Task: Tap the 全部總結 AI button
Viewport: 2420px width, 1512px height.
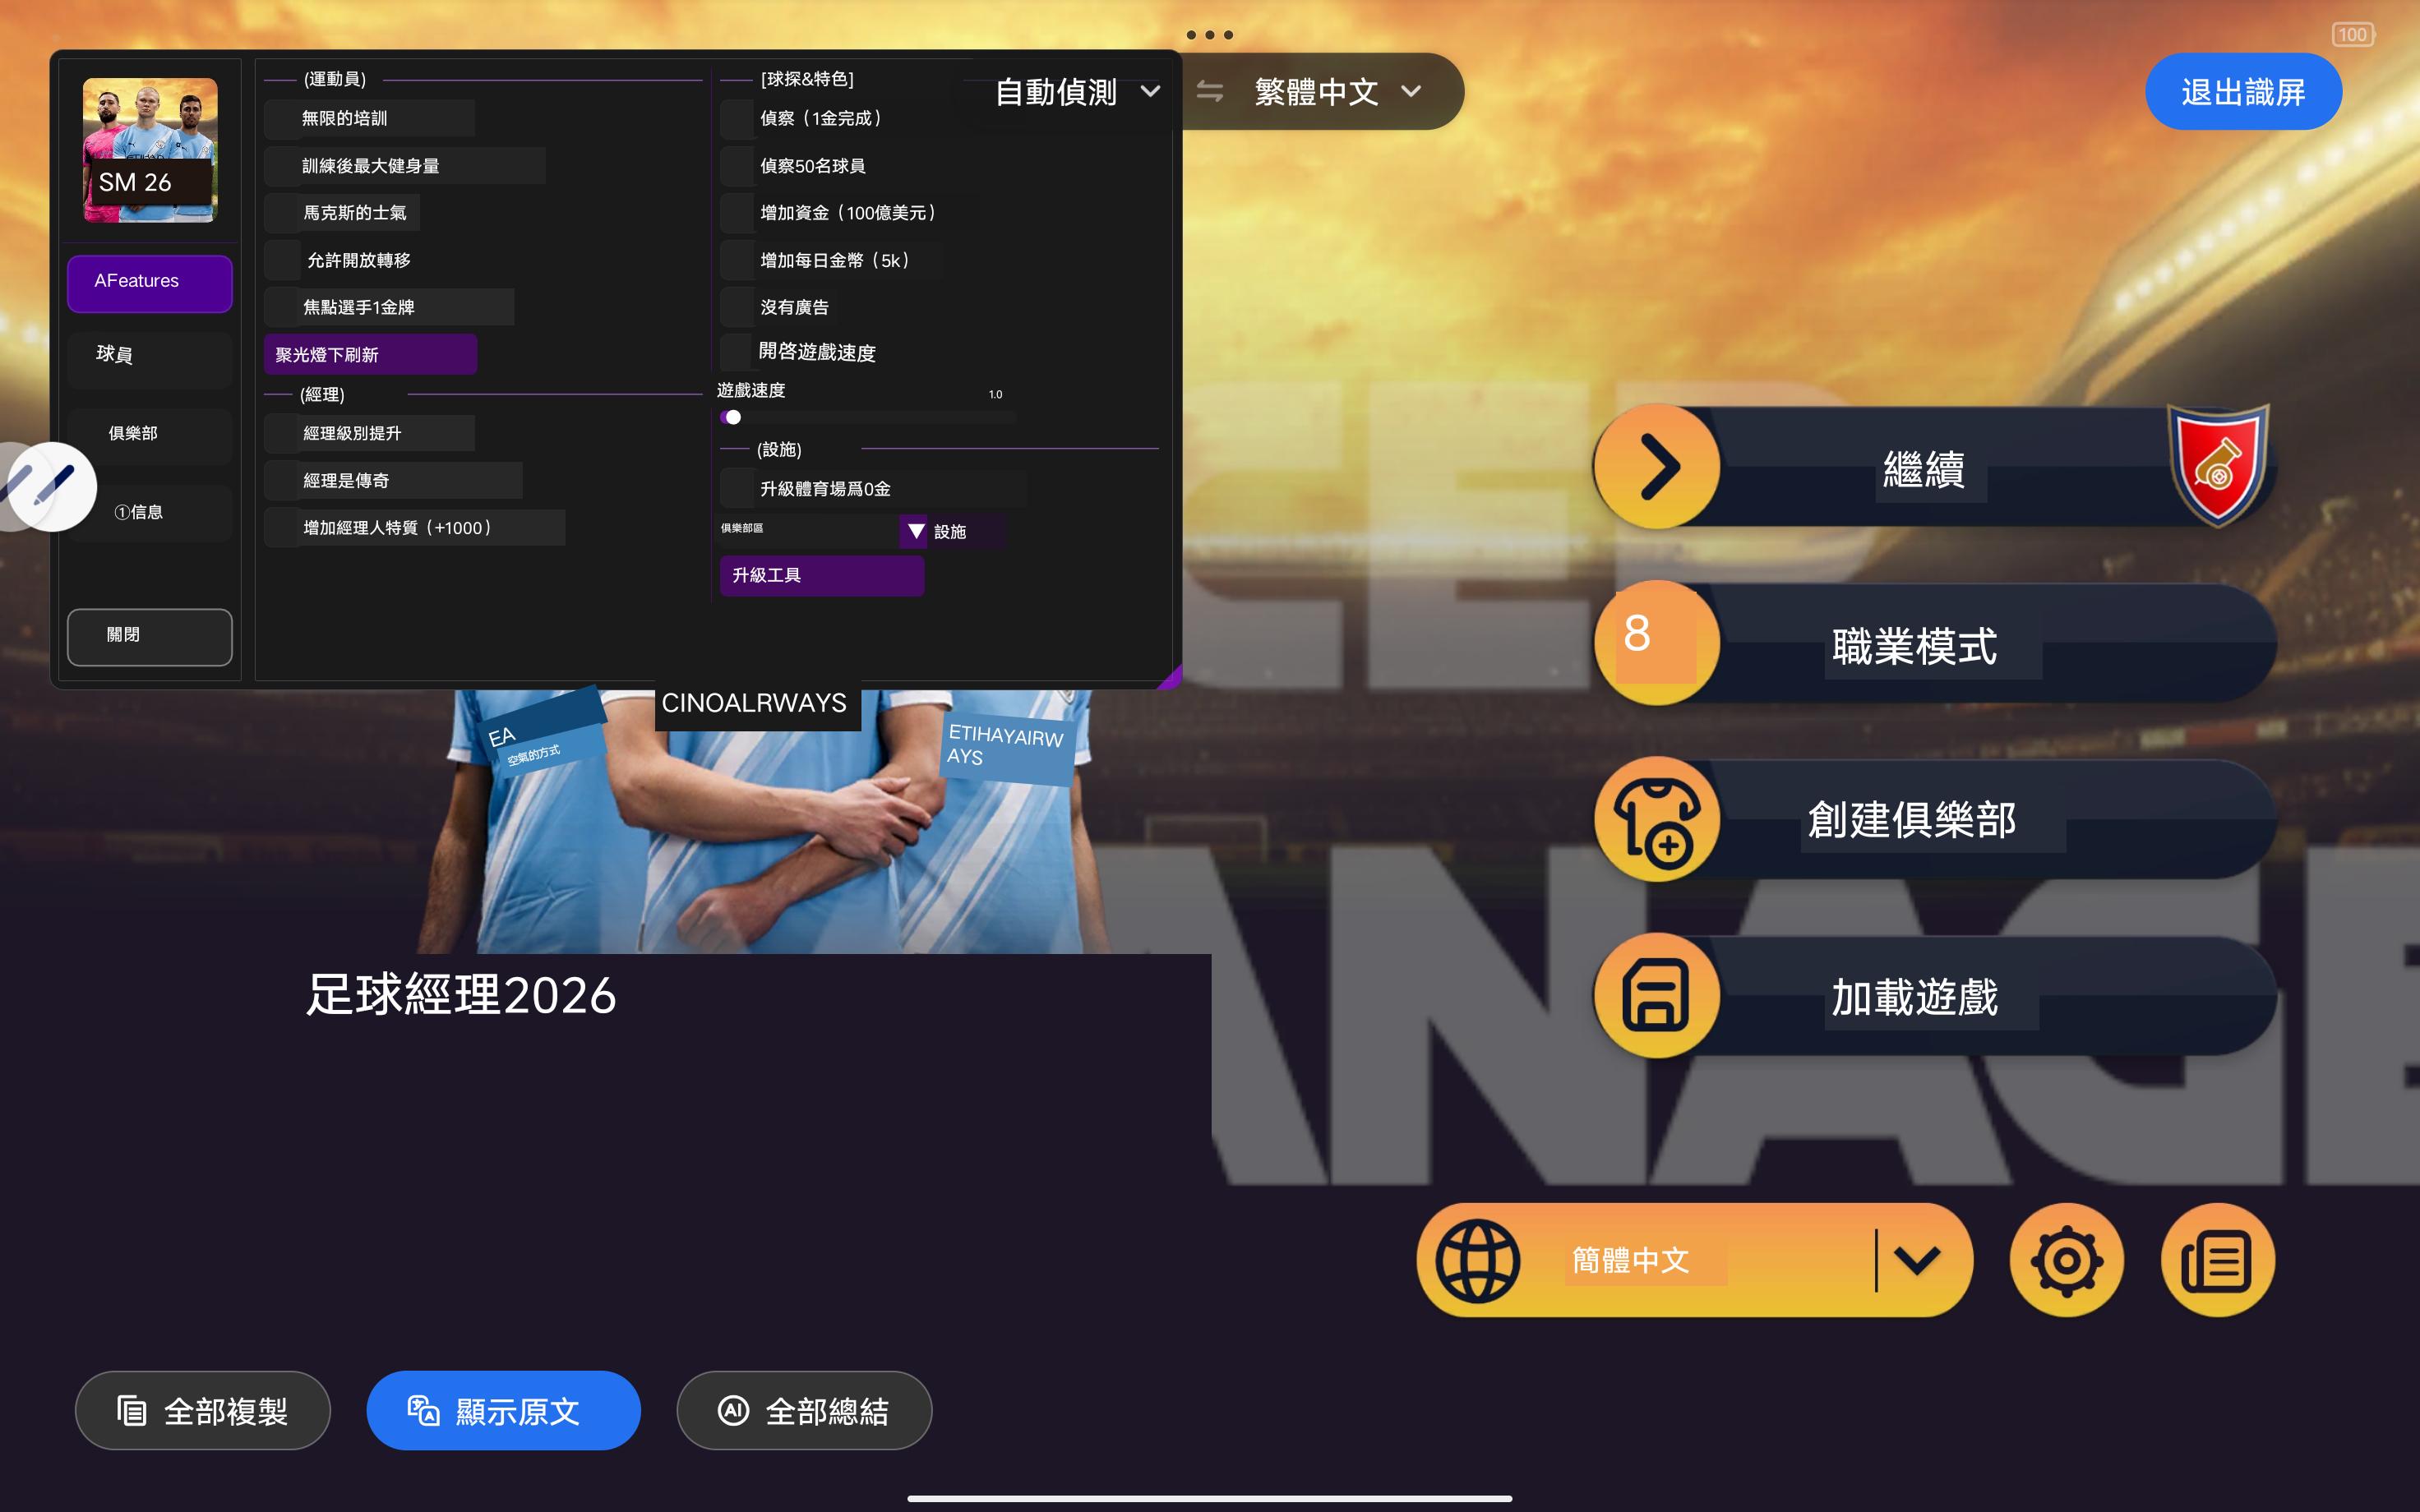Action: coord(804,1410)
